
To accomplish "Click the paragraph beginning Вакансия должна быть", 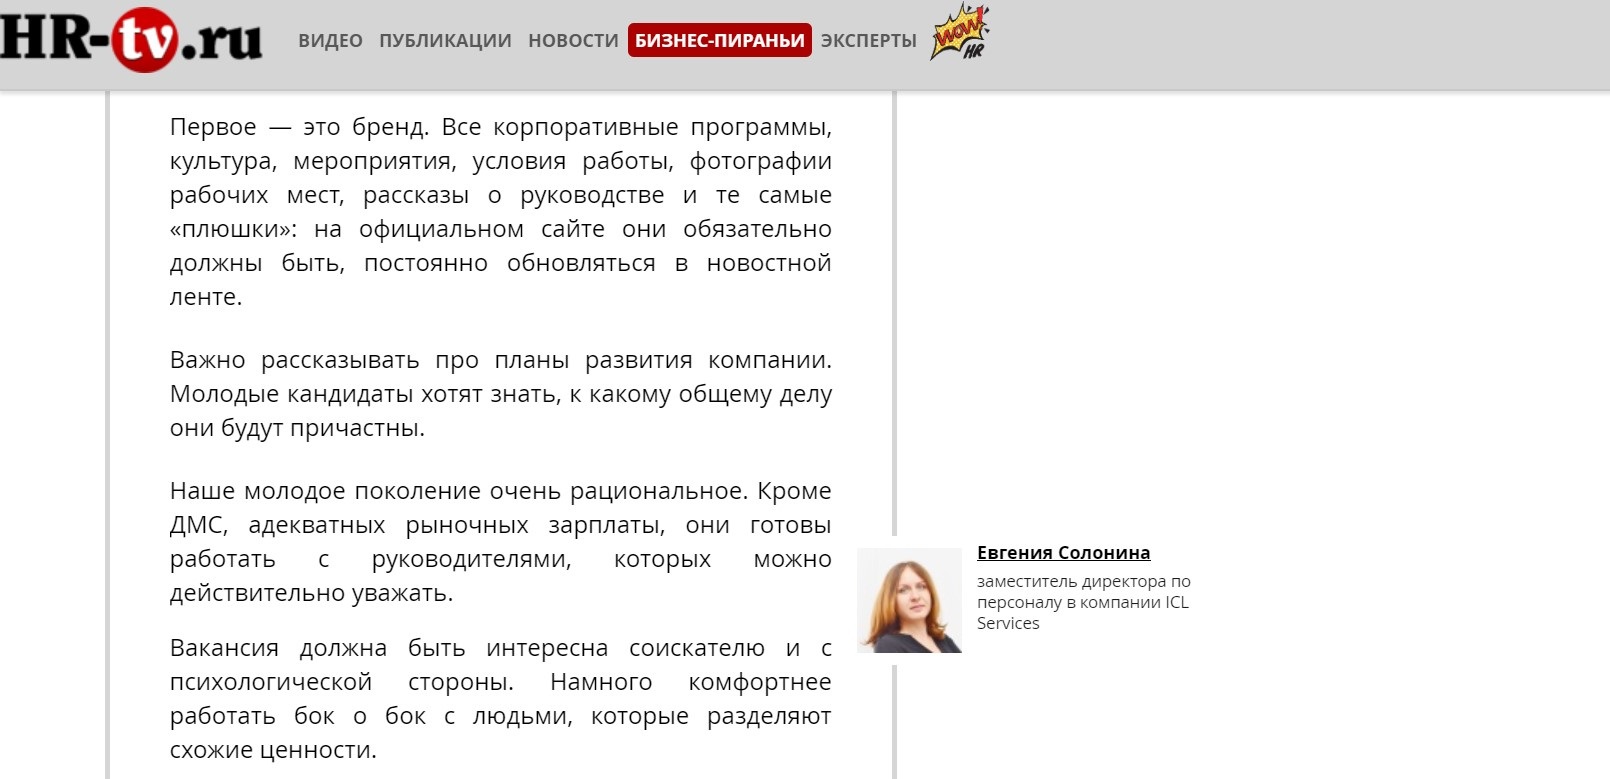I will coord(500,699).
